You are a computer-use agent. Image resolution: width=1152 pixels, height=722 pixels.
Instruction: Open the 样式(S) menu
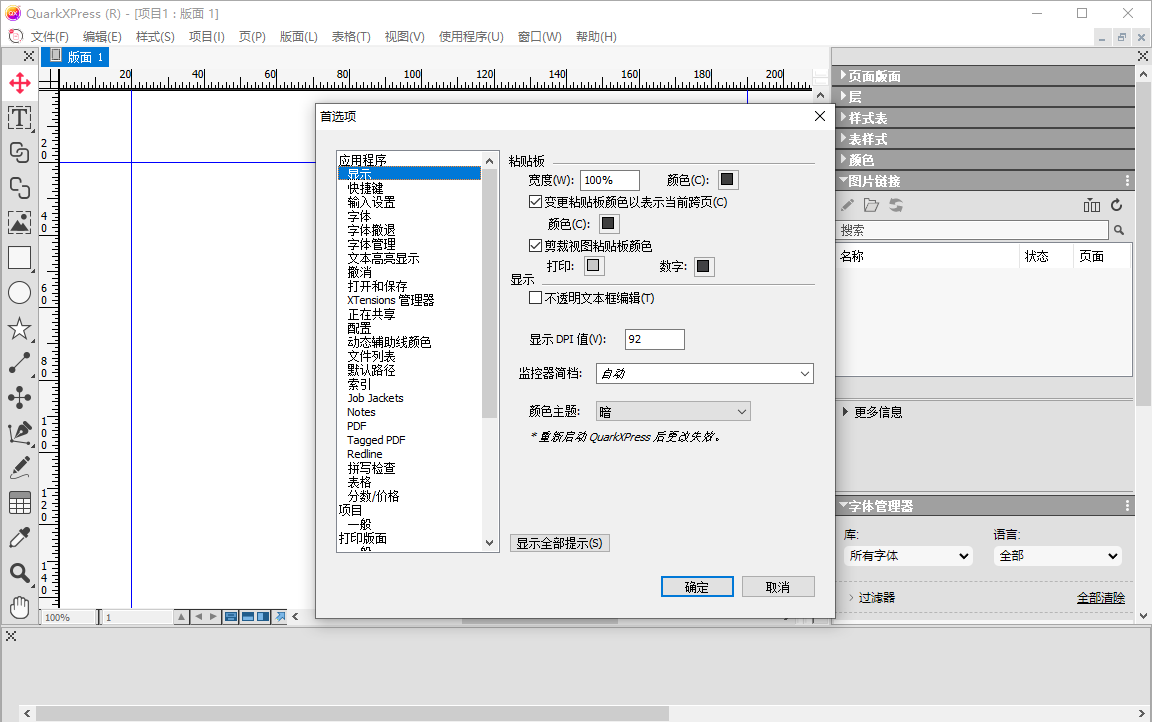[155, 37]
